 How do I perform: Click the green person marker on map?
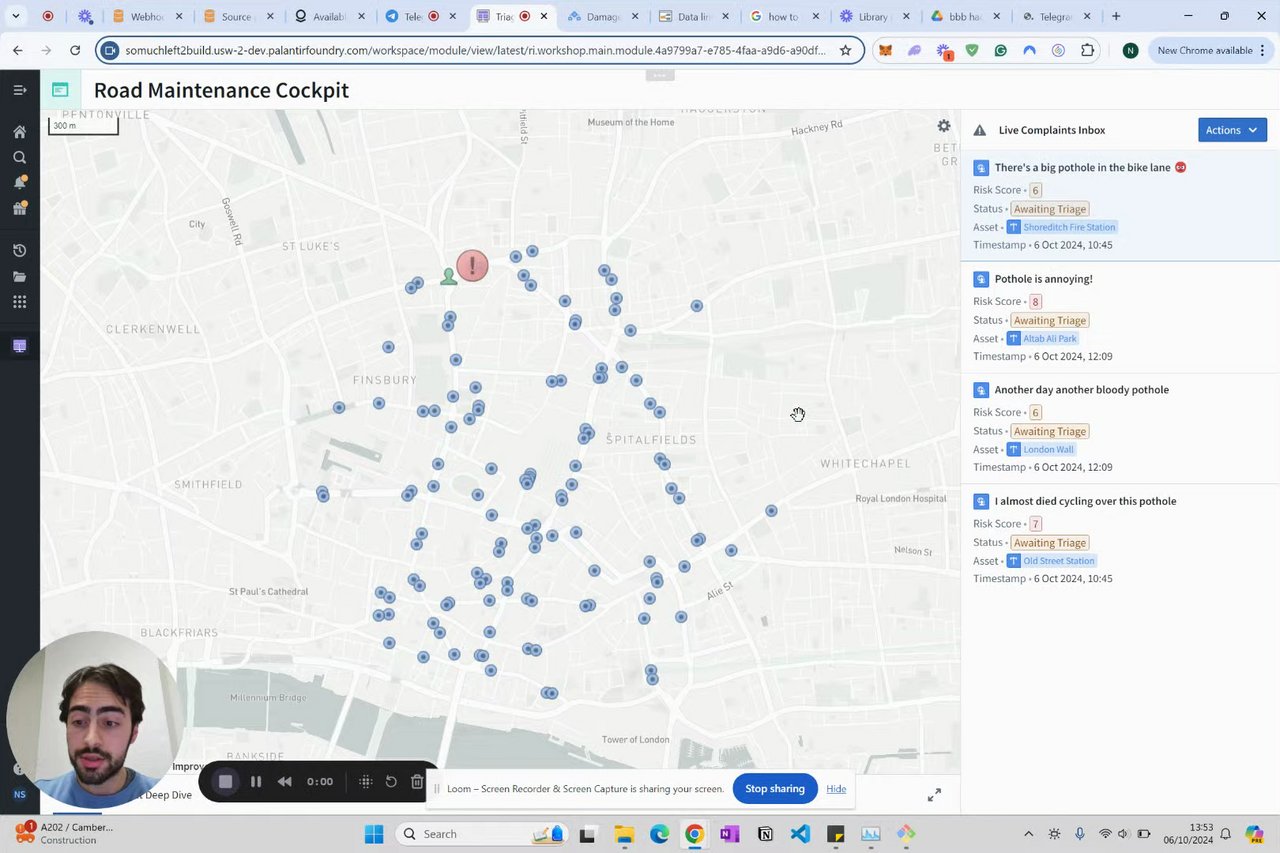coord(449,276)
